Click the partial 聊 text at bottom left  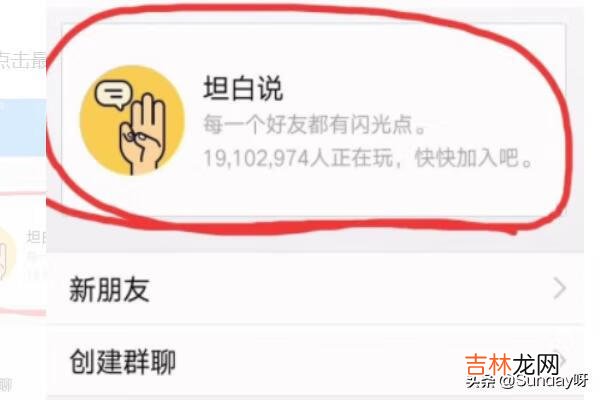click(x=5, y=385)
